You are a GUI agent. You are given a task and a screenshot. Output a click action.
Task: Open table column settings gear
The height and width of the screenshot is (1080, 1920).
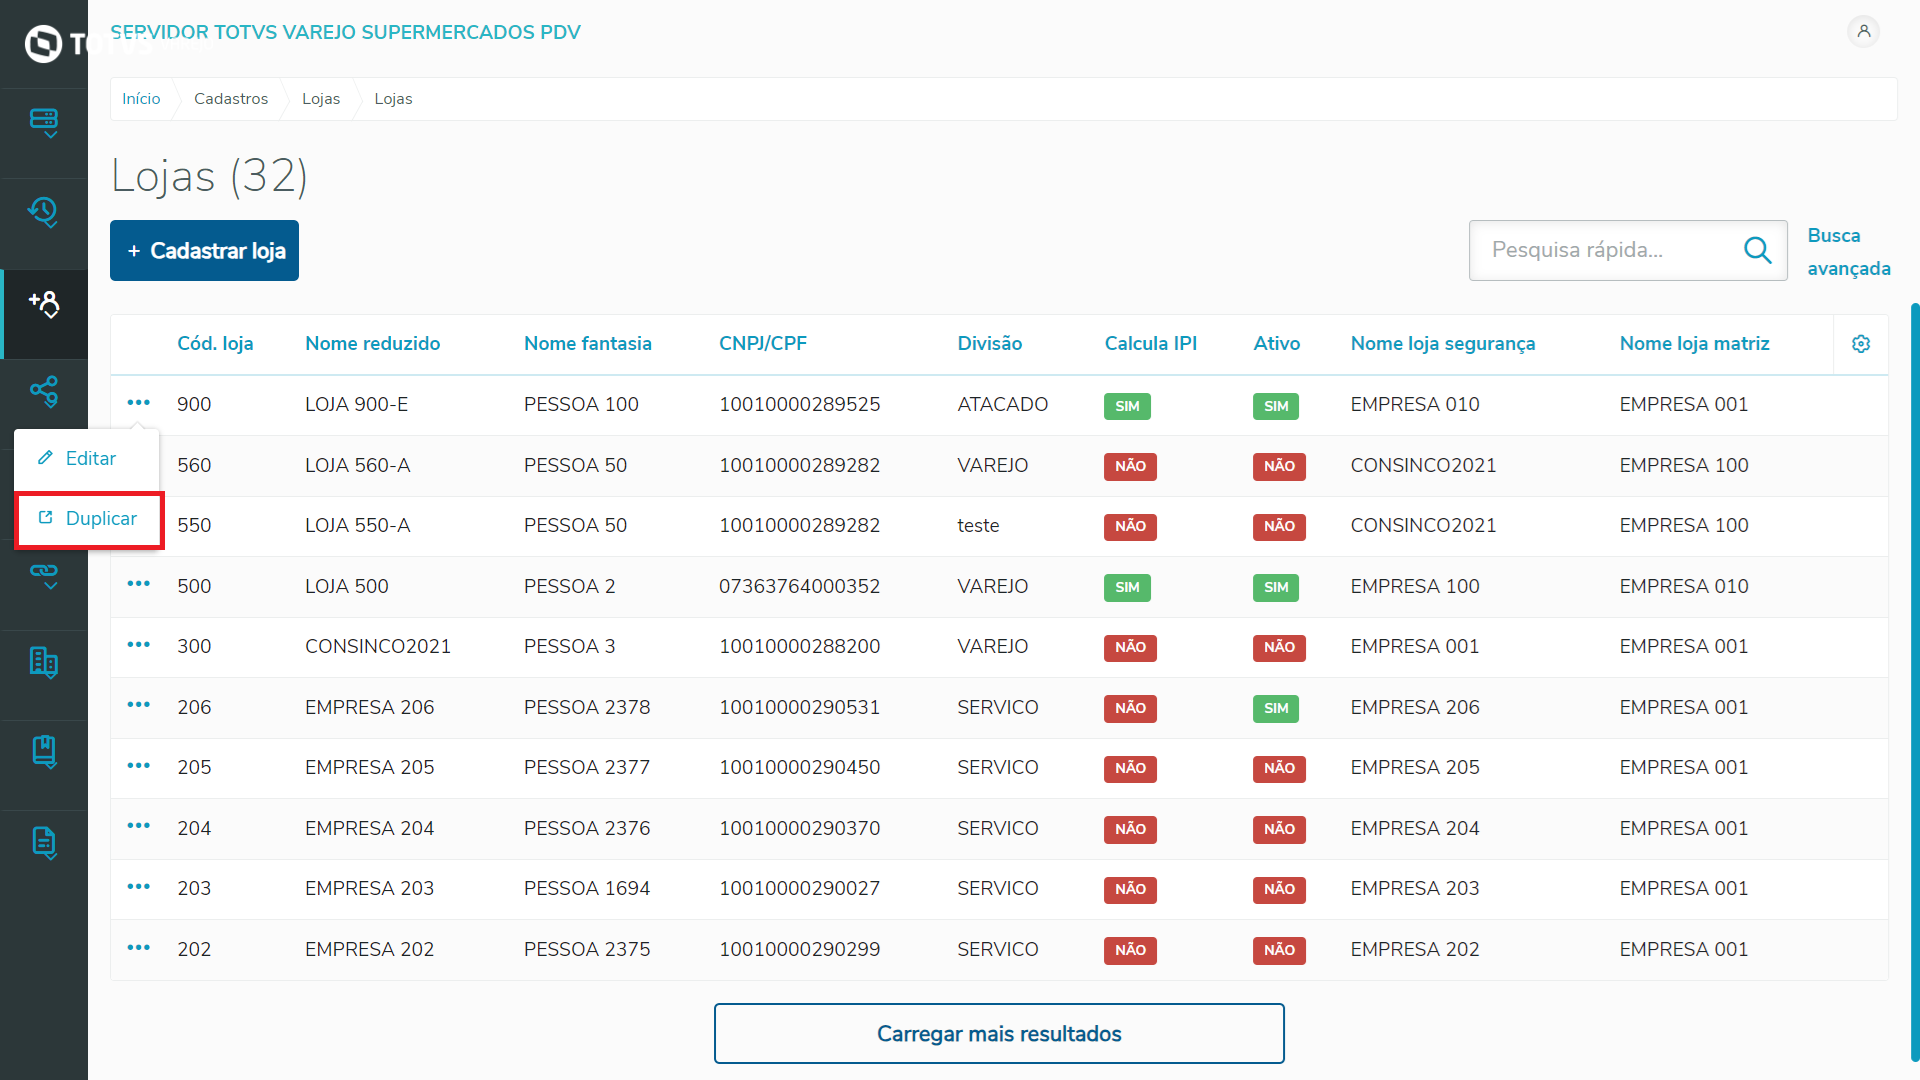point(1860,344)
